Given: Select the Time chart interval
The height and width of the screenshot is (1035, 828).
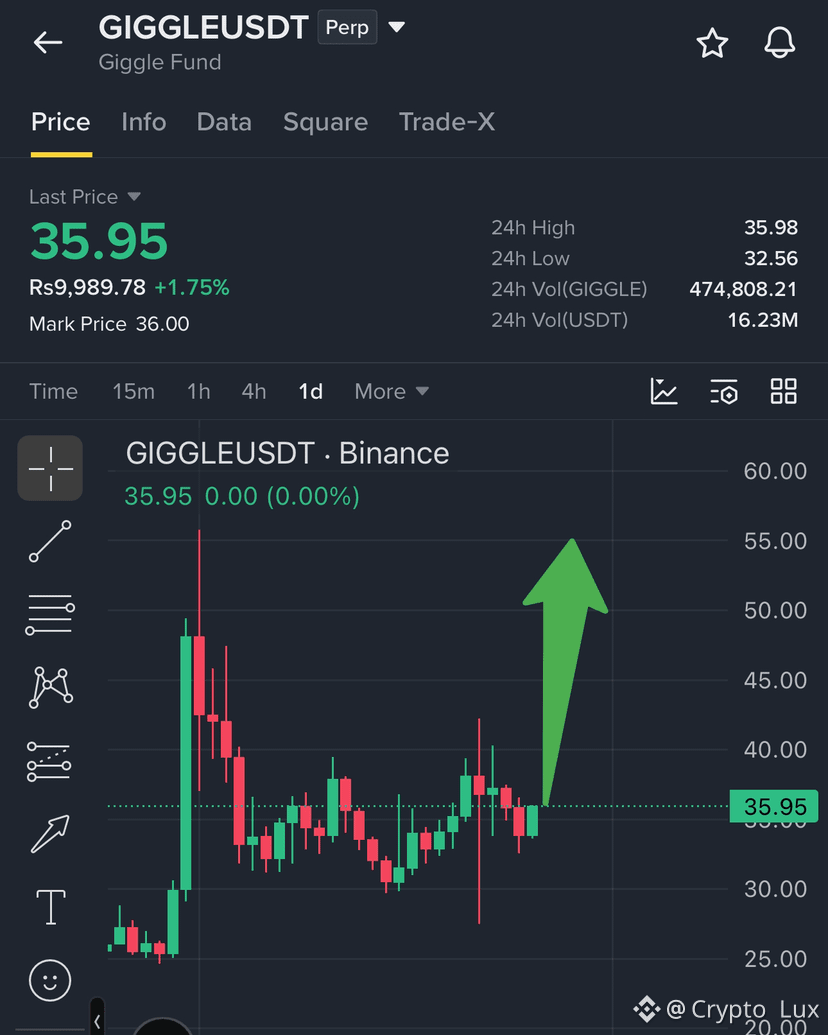Looking at the screenshot, I should coord(53,391).
